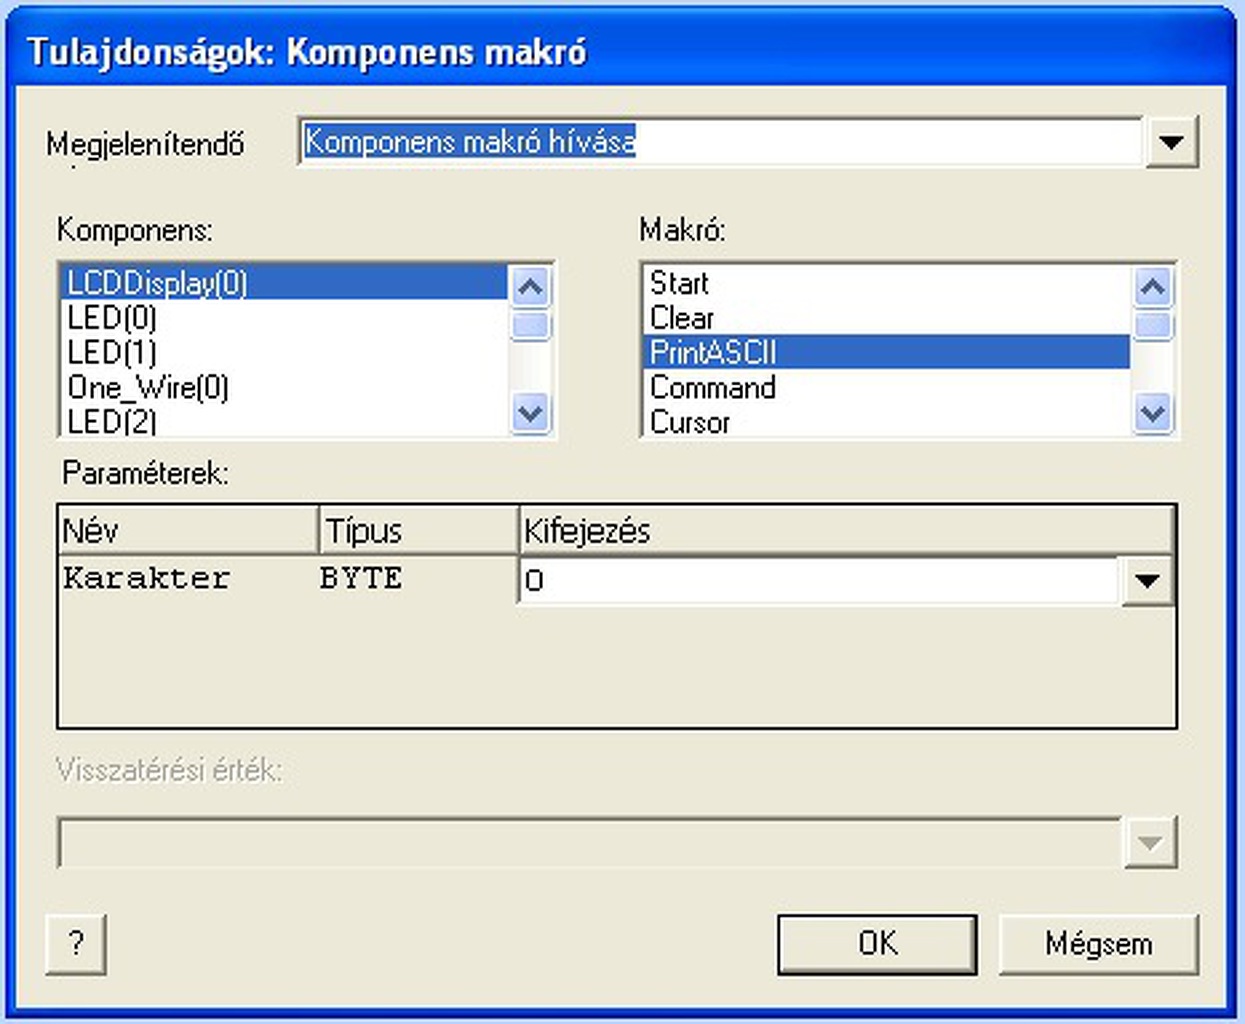The image size is (1245, 1024).
Task: Click the Komponens makró hívása text field
Action: [x=720, y=142]
